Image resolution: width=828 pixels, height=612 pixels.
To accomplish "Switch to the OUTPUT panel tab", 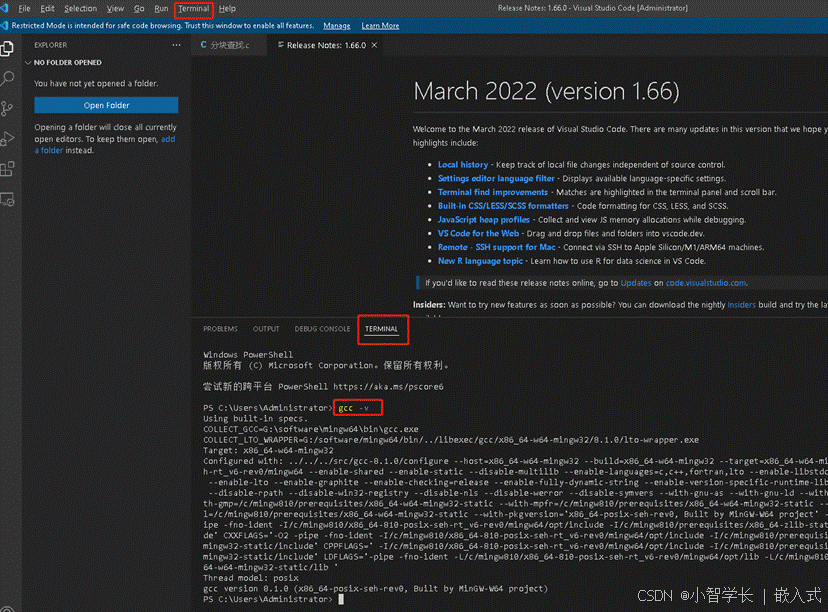I will 266,329.
